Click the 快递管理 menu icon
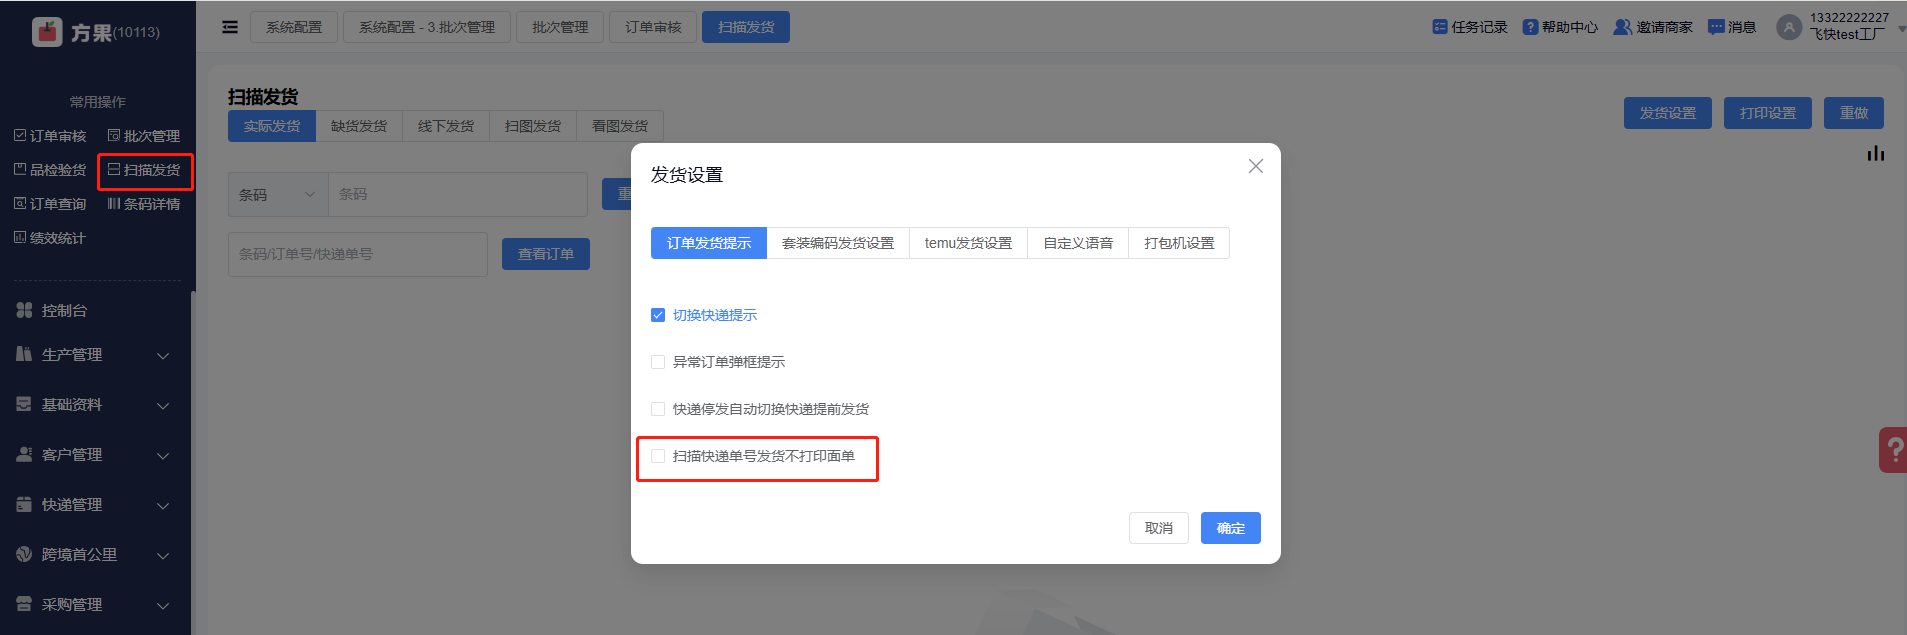This screenshot has width=1907, height=635. [x=24, y=504]
